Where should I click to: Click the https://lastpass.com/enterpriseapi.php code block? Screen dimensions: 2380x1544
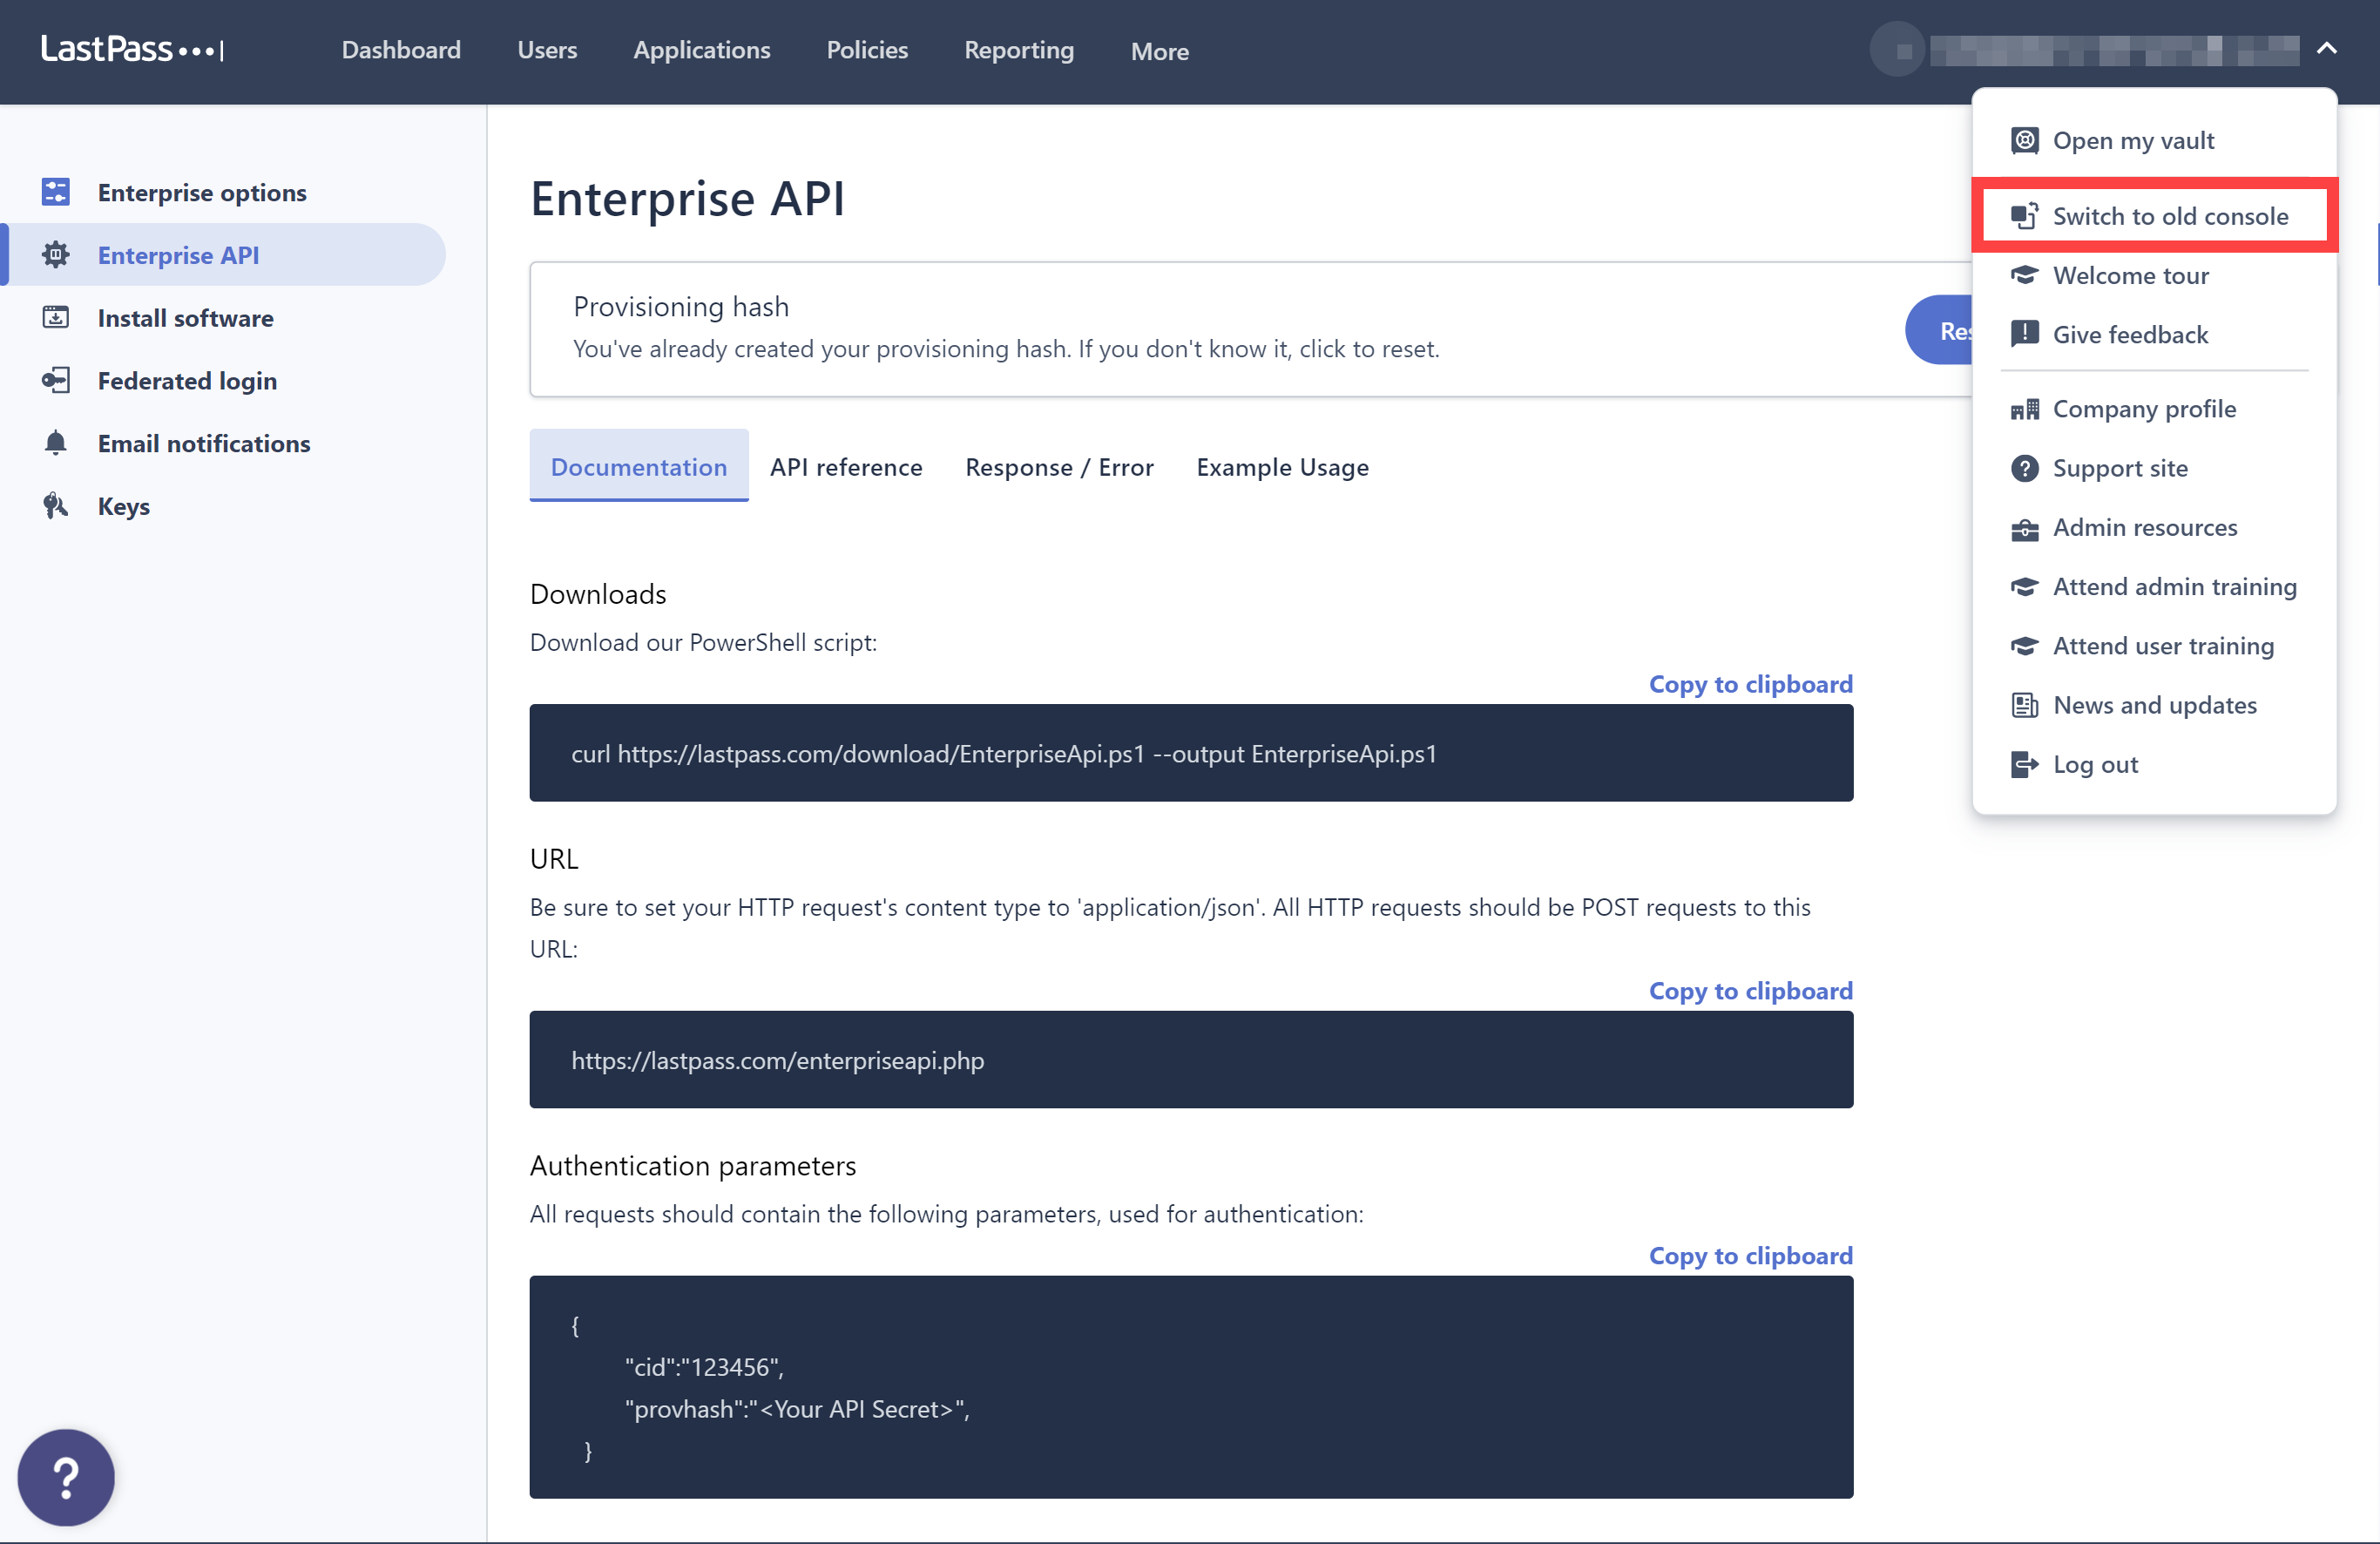[1191, 1059]
